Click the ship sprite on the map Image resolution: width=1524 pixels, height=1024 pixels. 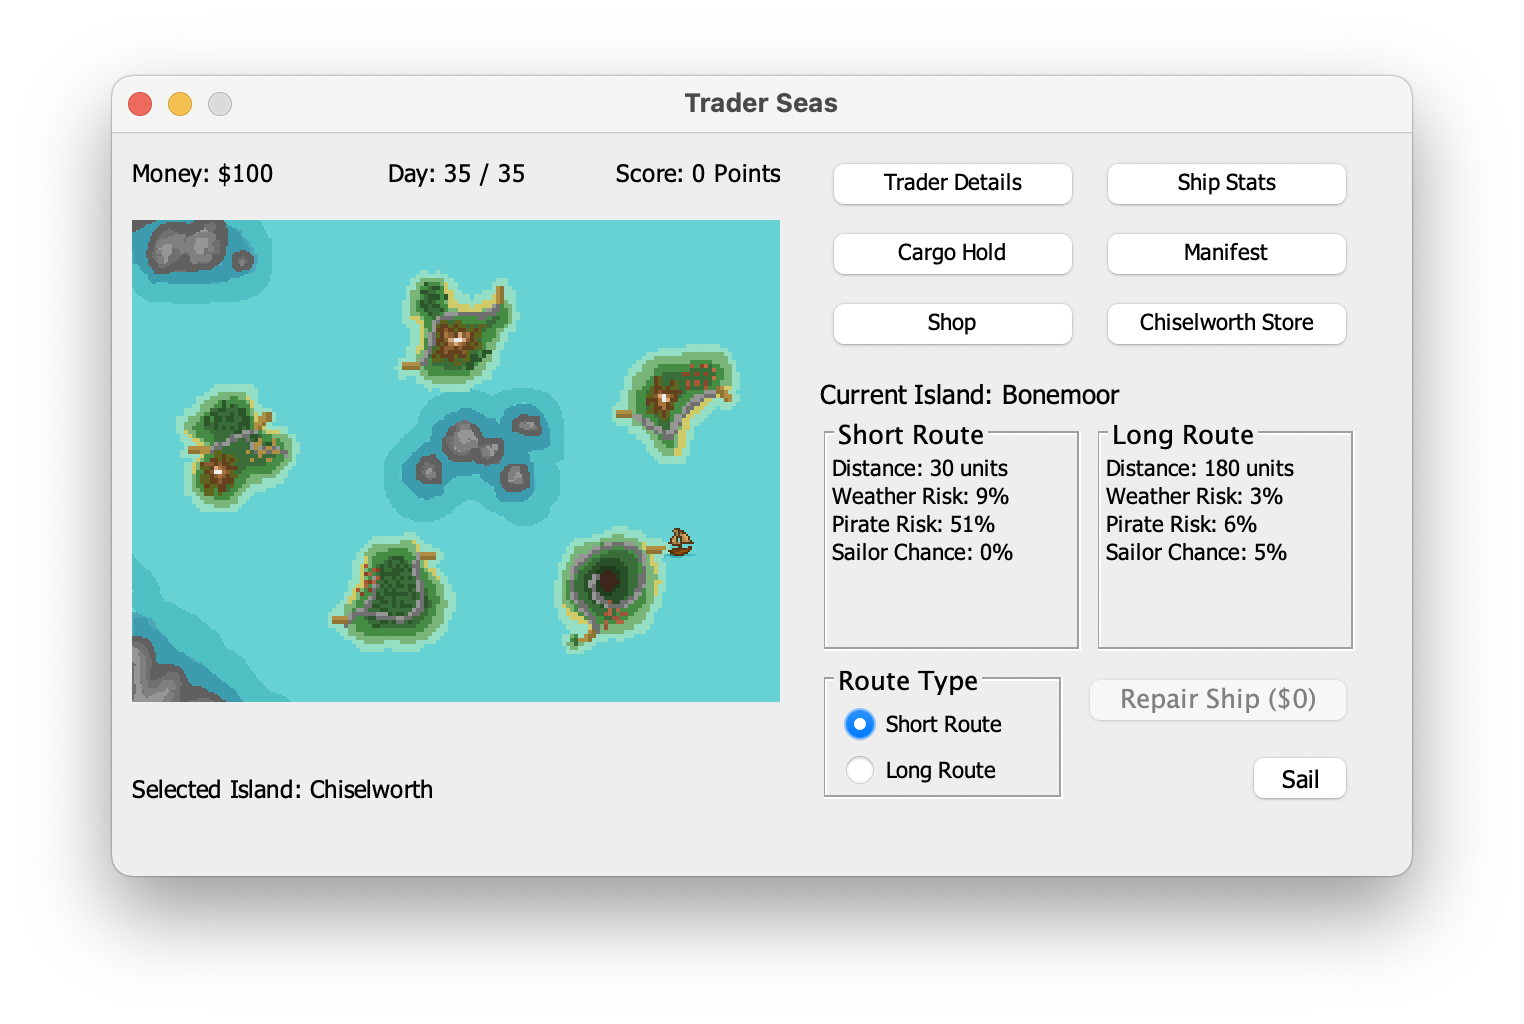click(x=683, y=544)
